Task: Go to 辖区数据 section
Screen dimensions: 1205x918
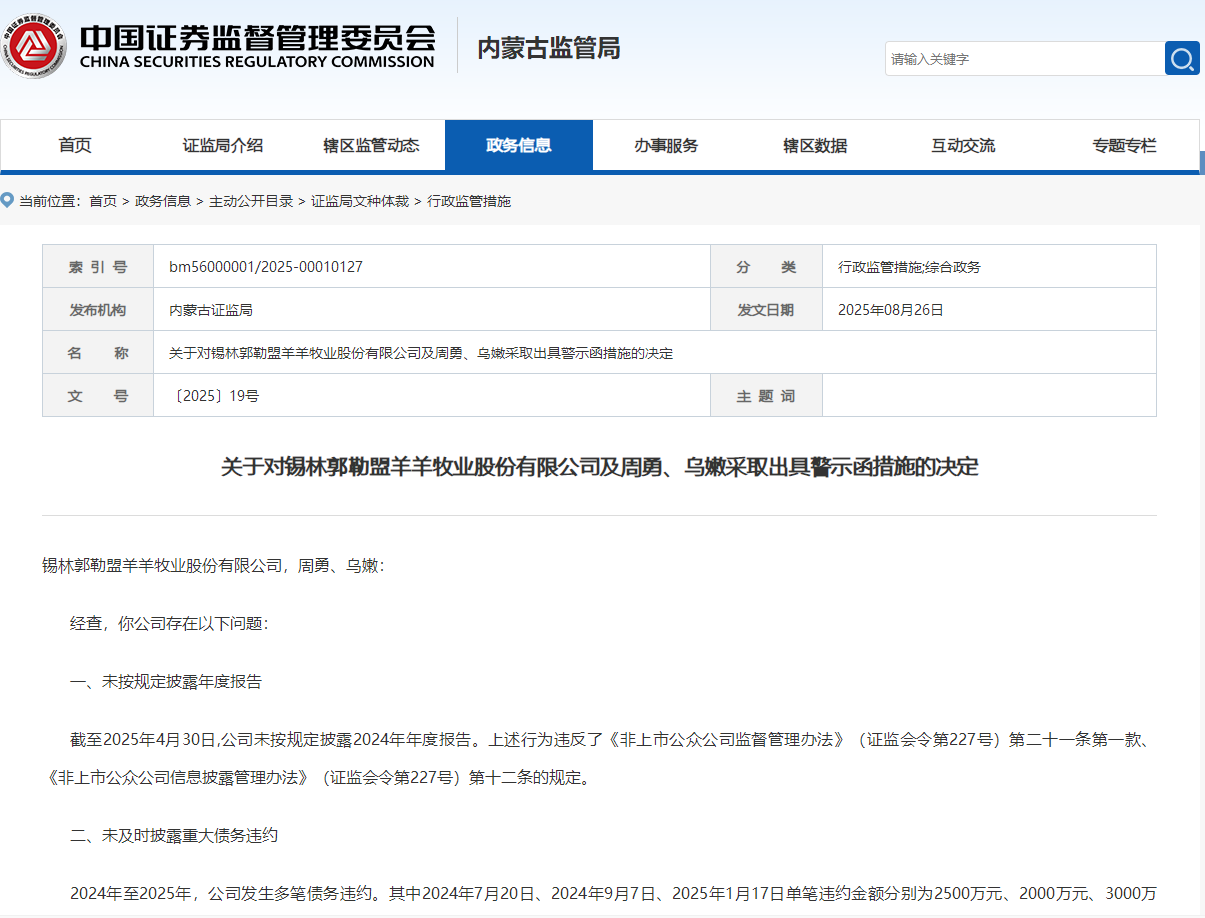Action: (815, 146)
